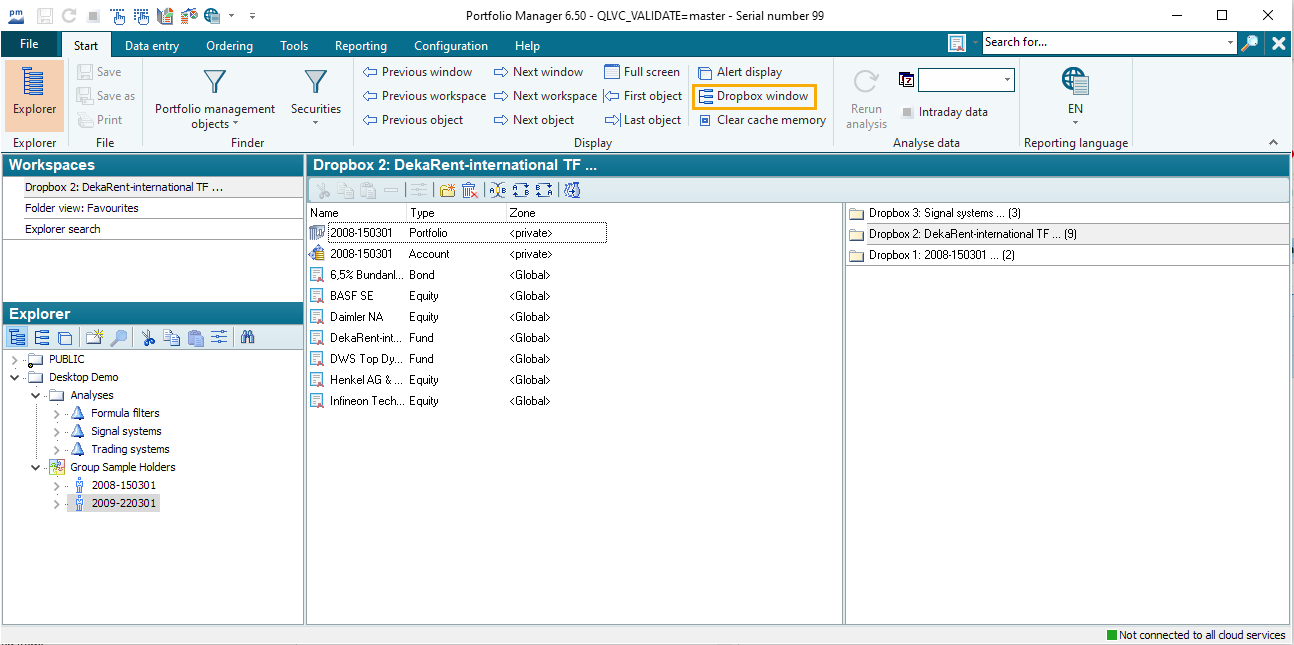Collapse the Group Sample Holders node
Viewport: 1294px width, 645px height.
(35, 467)
